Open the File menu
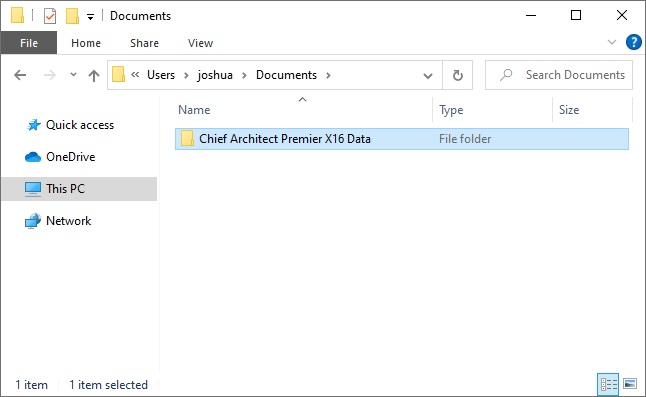646x397 pixels. (x=29, y=43)
